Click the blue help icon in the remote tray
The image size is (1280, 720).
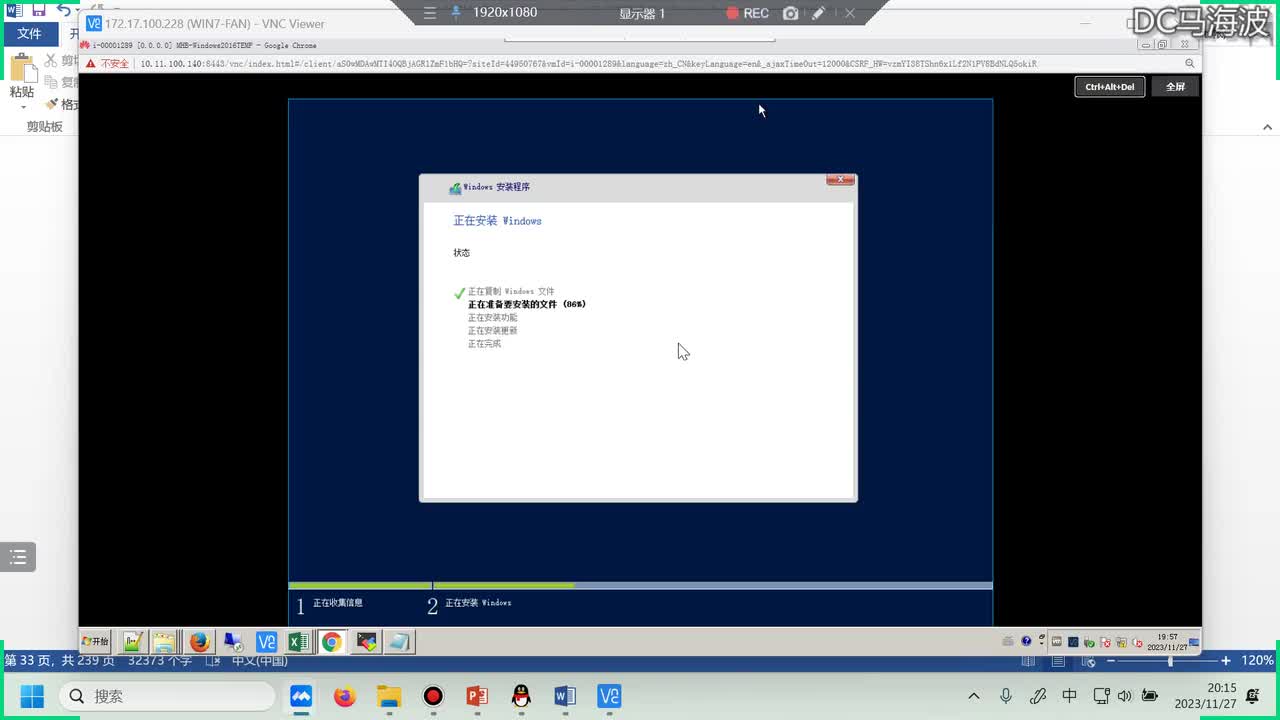click(x=1026, y=642)
